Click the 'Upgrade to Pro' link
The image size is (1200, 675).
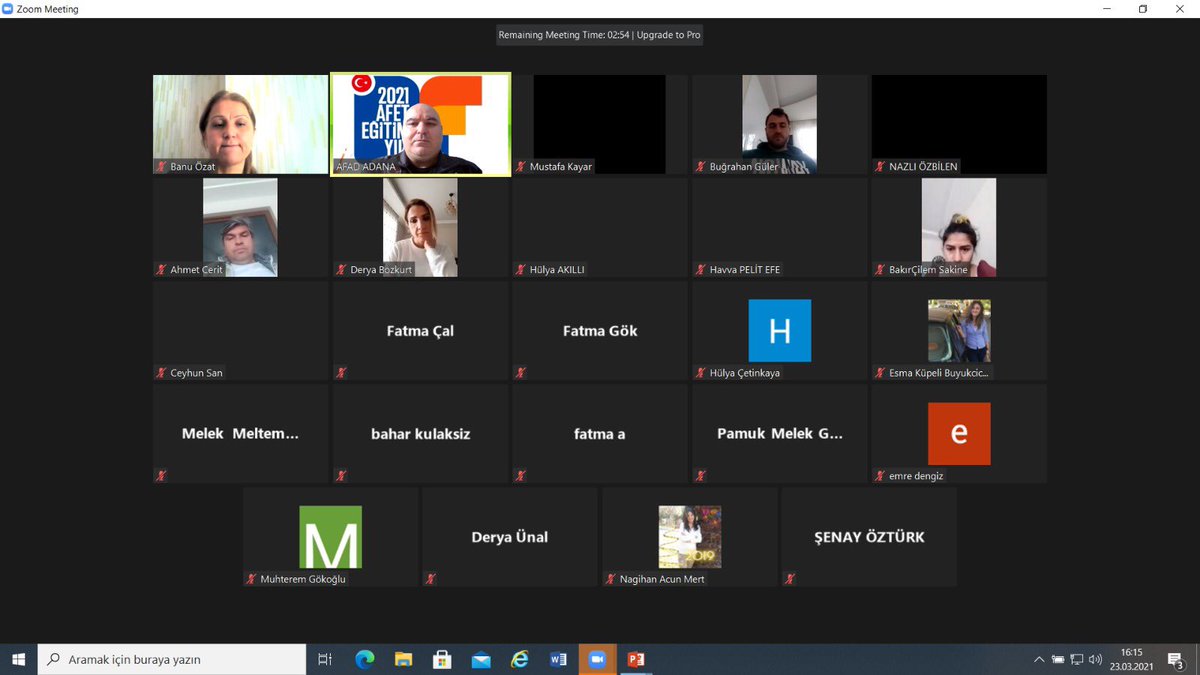click(x=669, y=35)
